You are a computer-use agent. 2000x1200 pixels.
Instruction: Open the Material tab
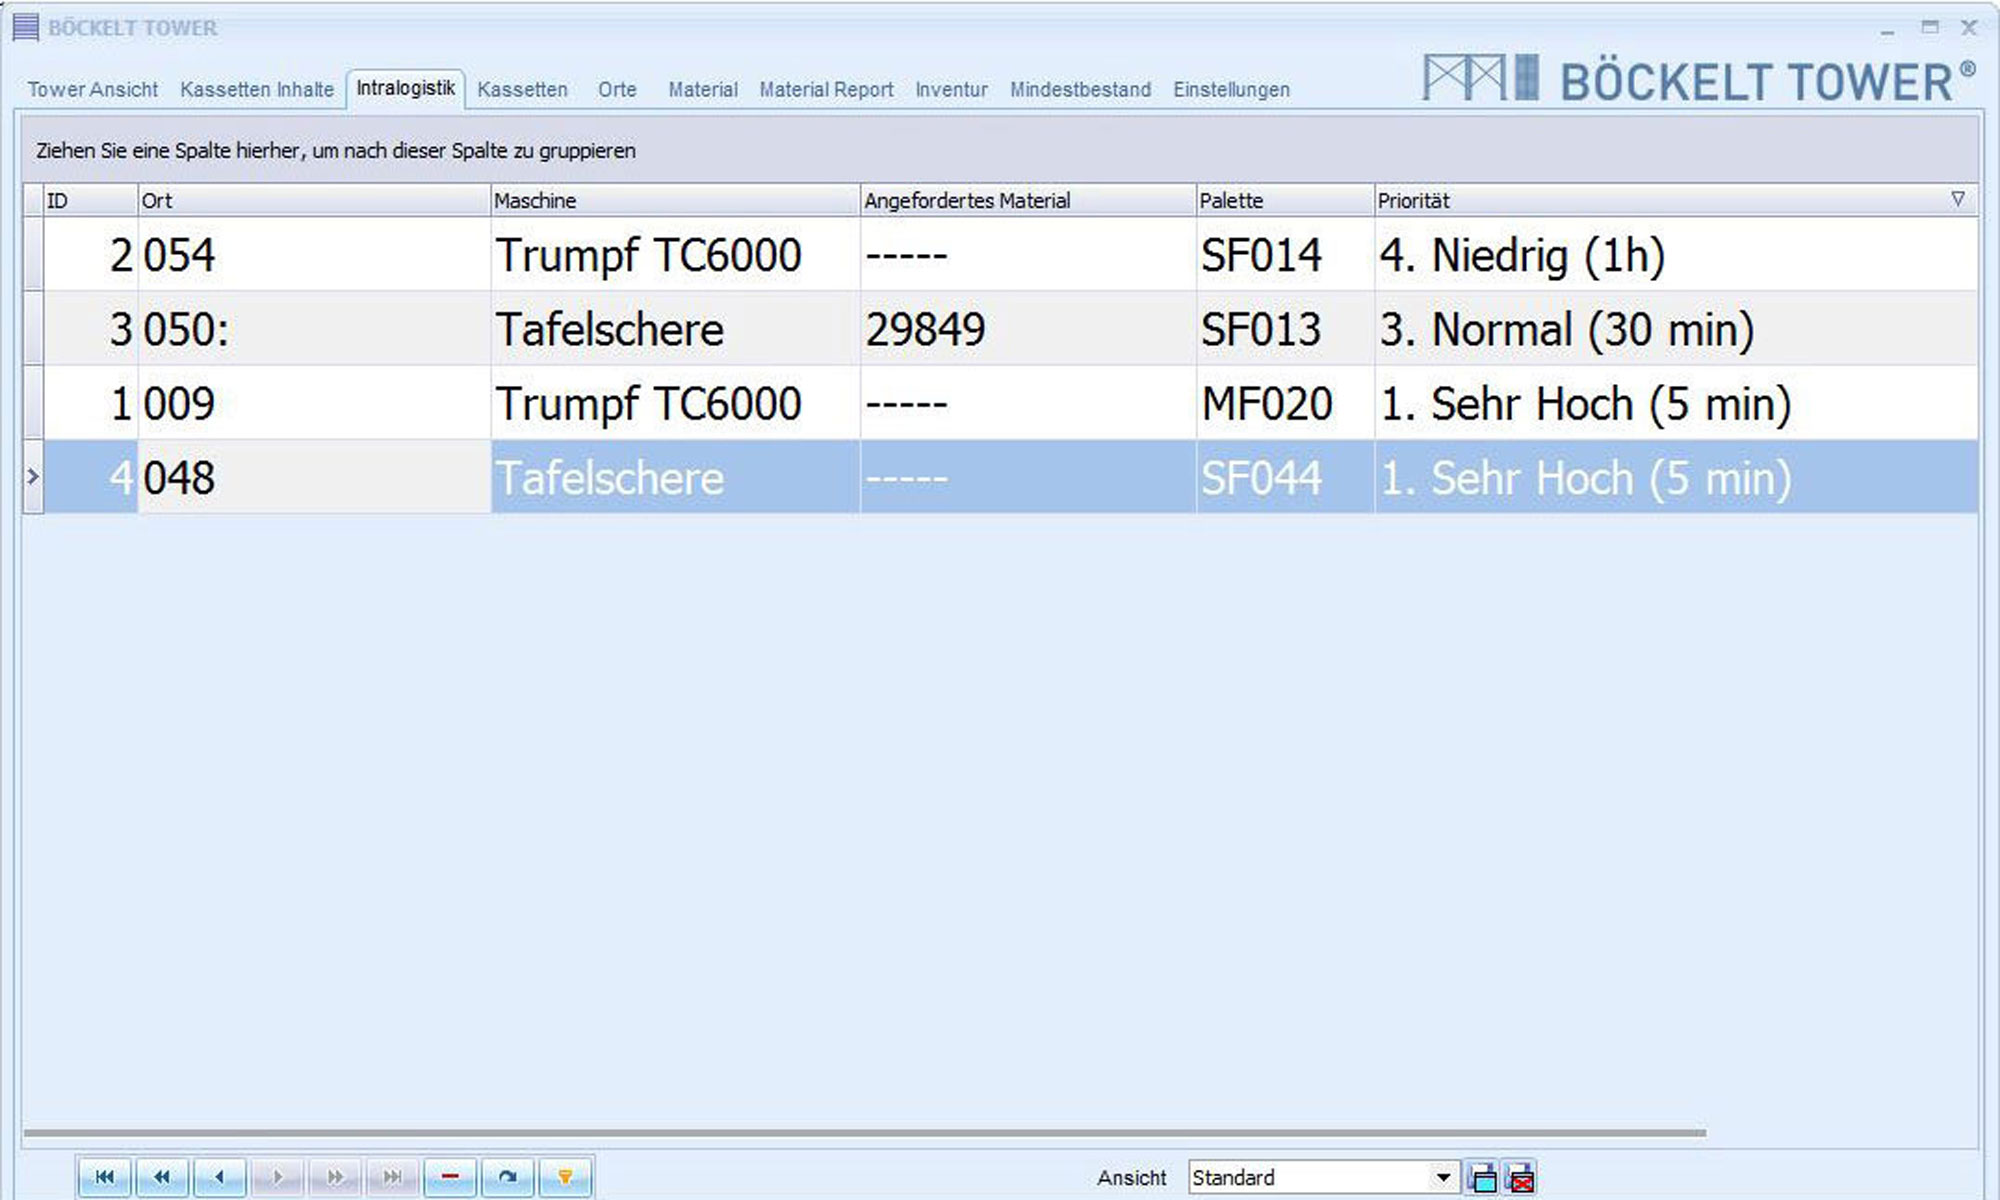[703, 89]
